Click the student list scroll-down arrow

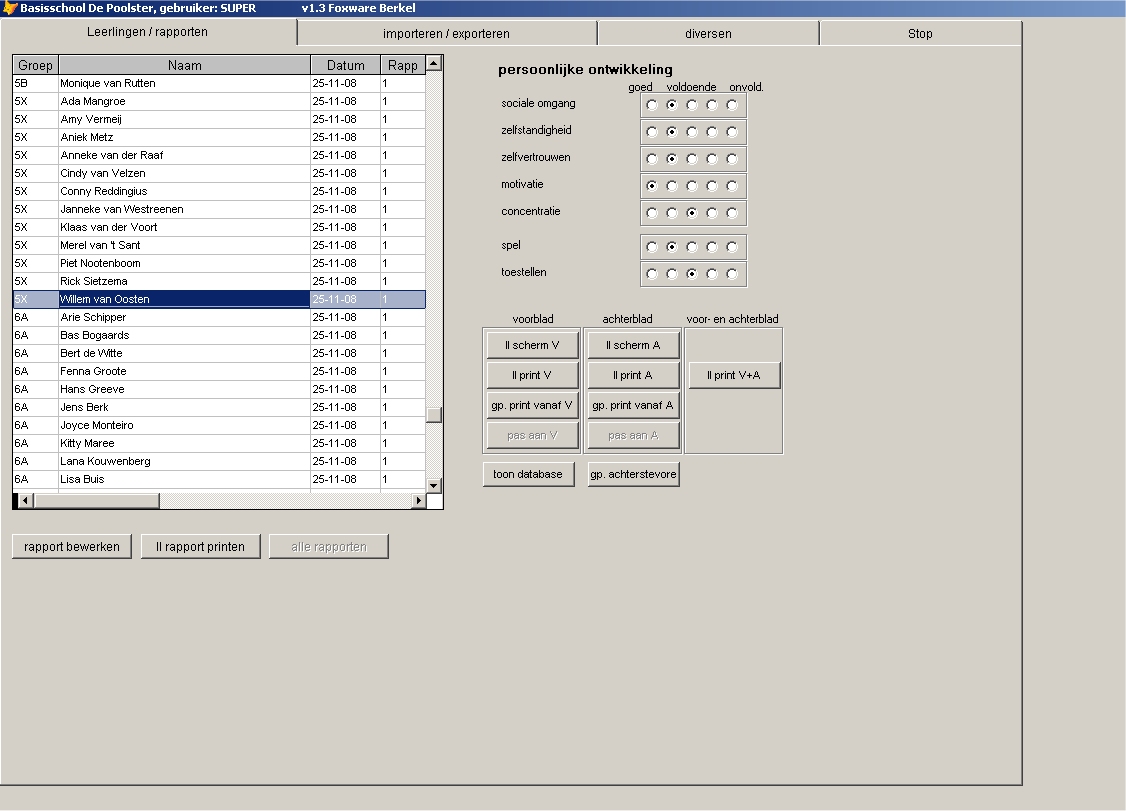(434, 485)
